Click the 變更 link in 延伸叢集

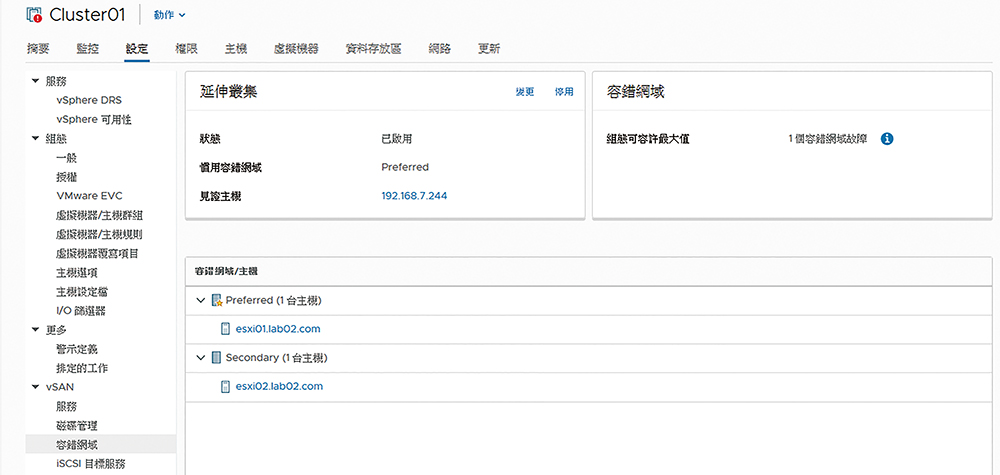(525, 92)
